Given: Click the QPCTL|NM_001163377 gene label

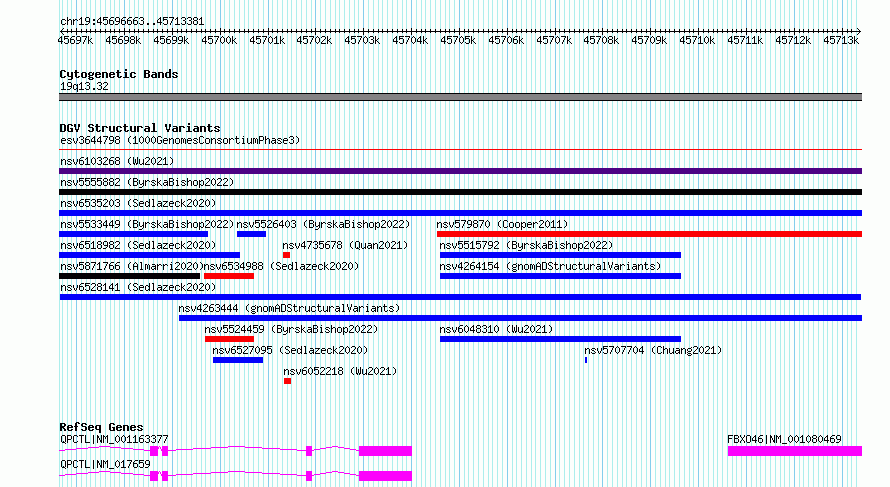Looking at the screenshot, I should (114, 439).
